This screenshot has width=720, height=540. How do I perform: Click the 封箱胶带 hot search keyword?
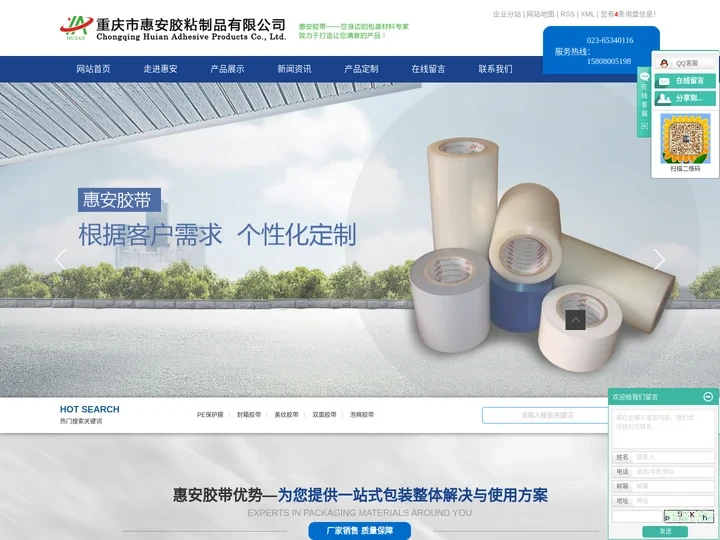[x=249, y=415]
